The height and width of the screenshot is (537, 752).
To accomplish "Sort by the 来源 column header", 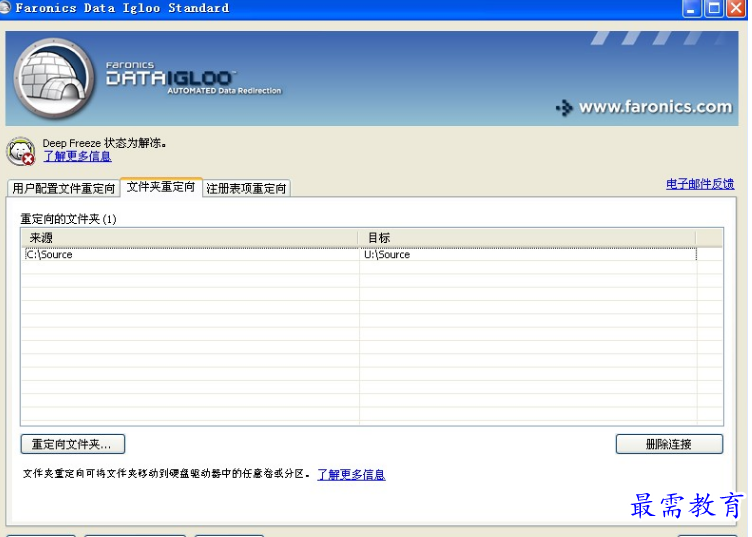I will [x=190, y=238].
